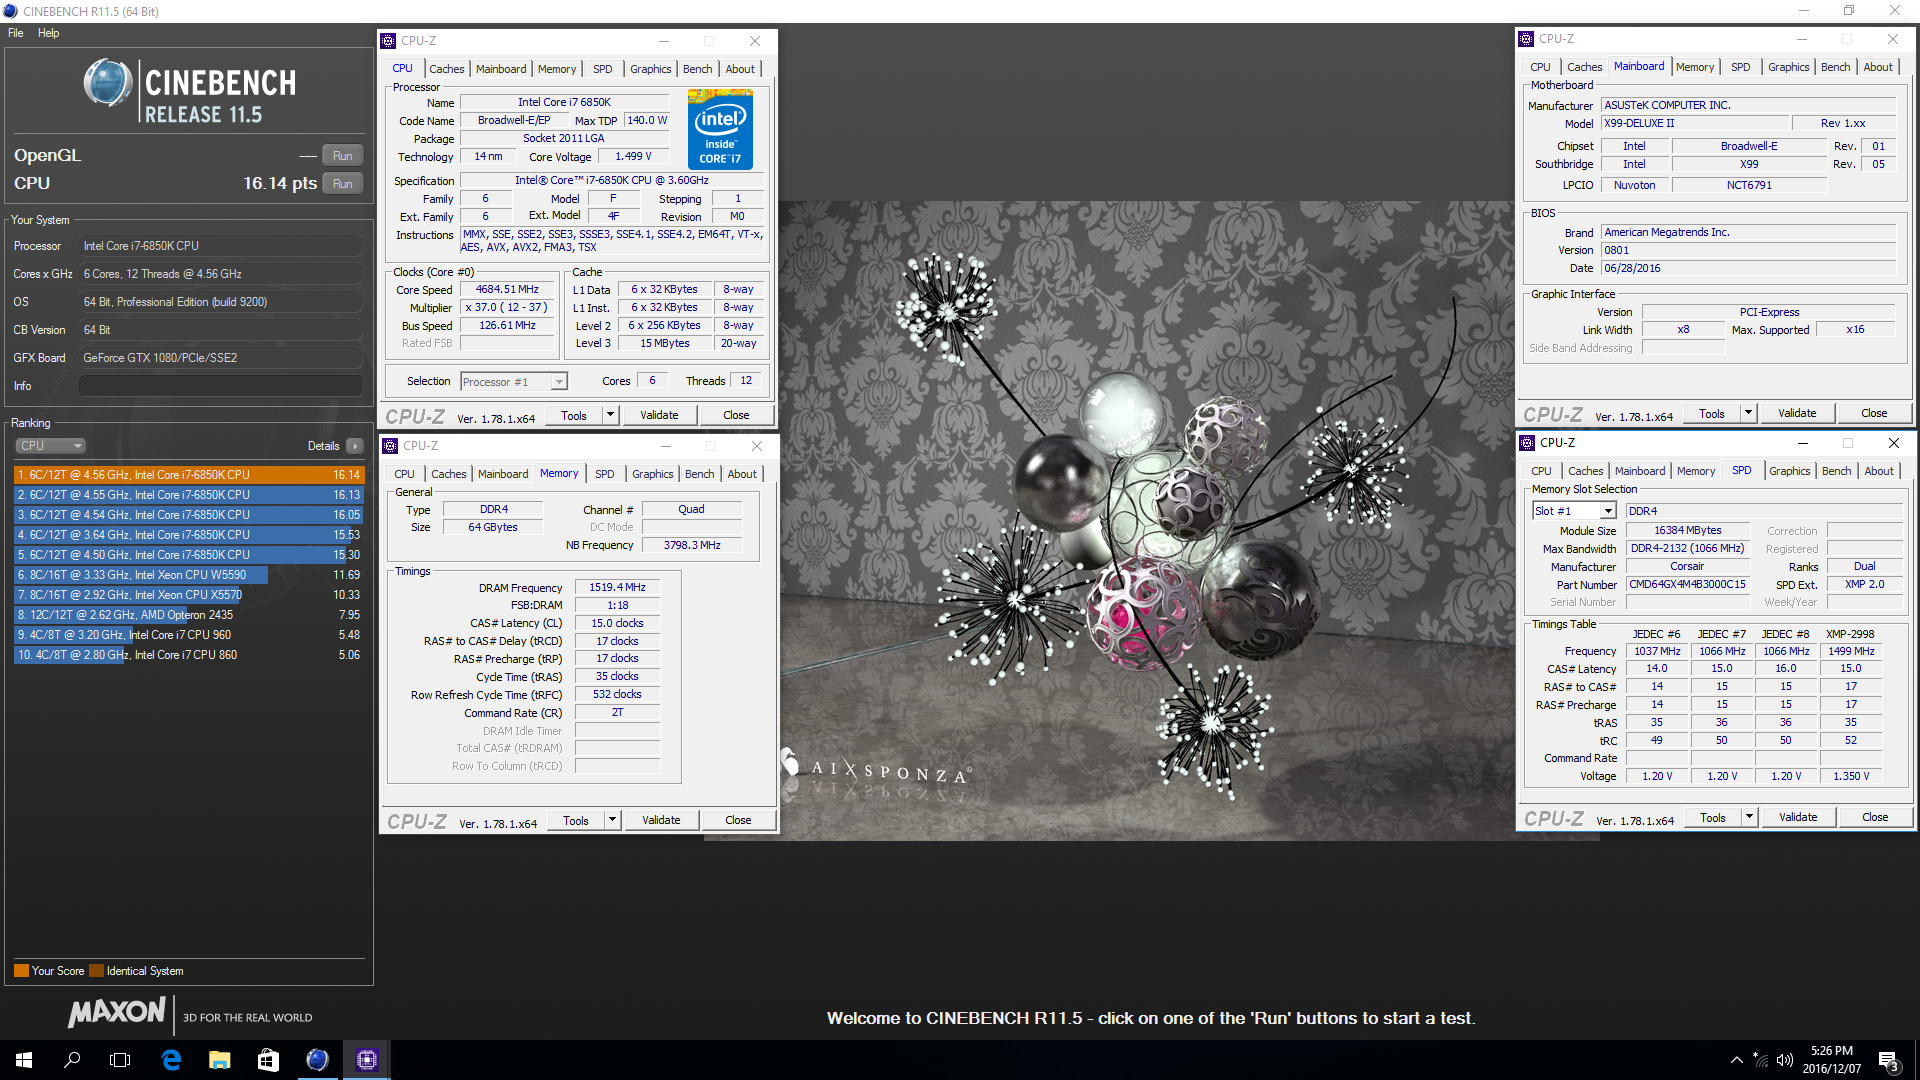Open the ranking CPU type dropdown

pos(50,446)
